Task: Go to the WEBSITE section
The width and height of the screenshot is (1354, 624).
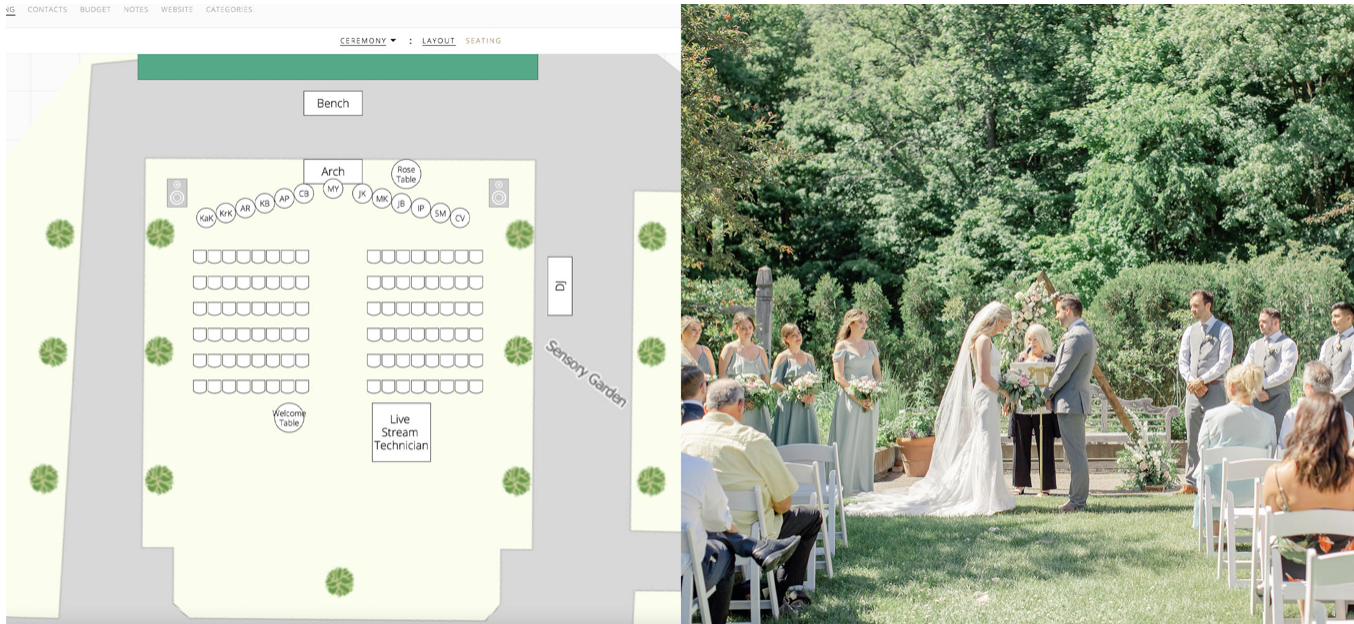Action: click(x=175, y=9)
